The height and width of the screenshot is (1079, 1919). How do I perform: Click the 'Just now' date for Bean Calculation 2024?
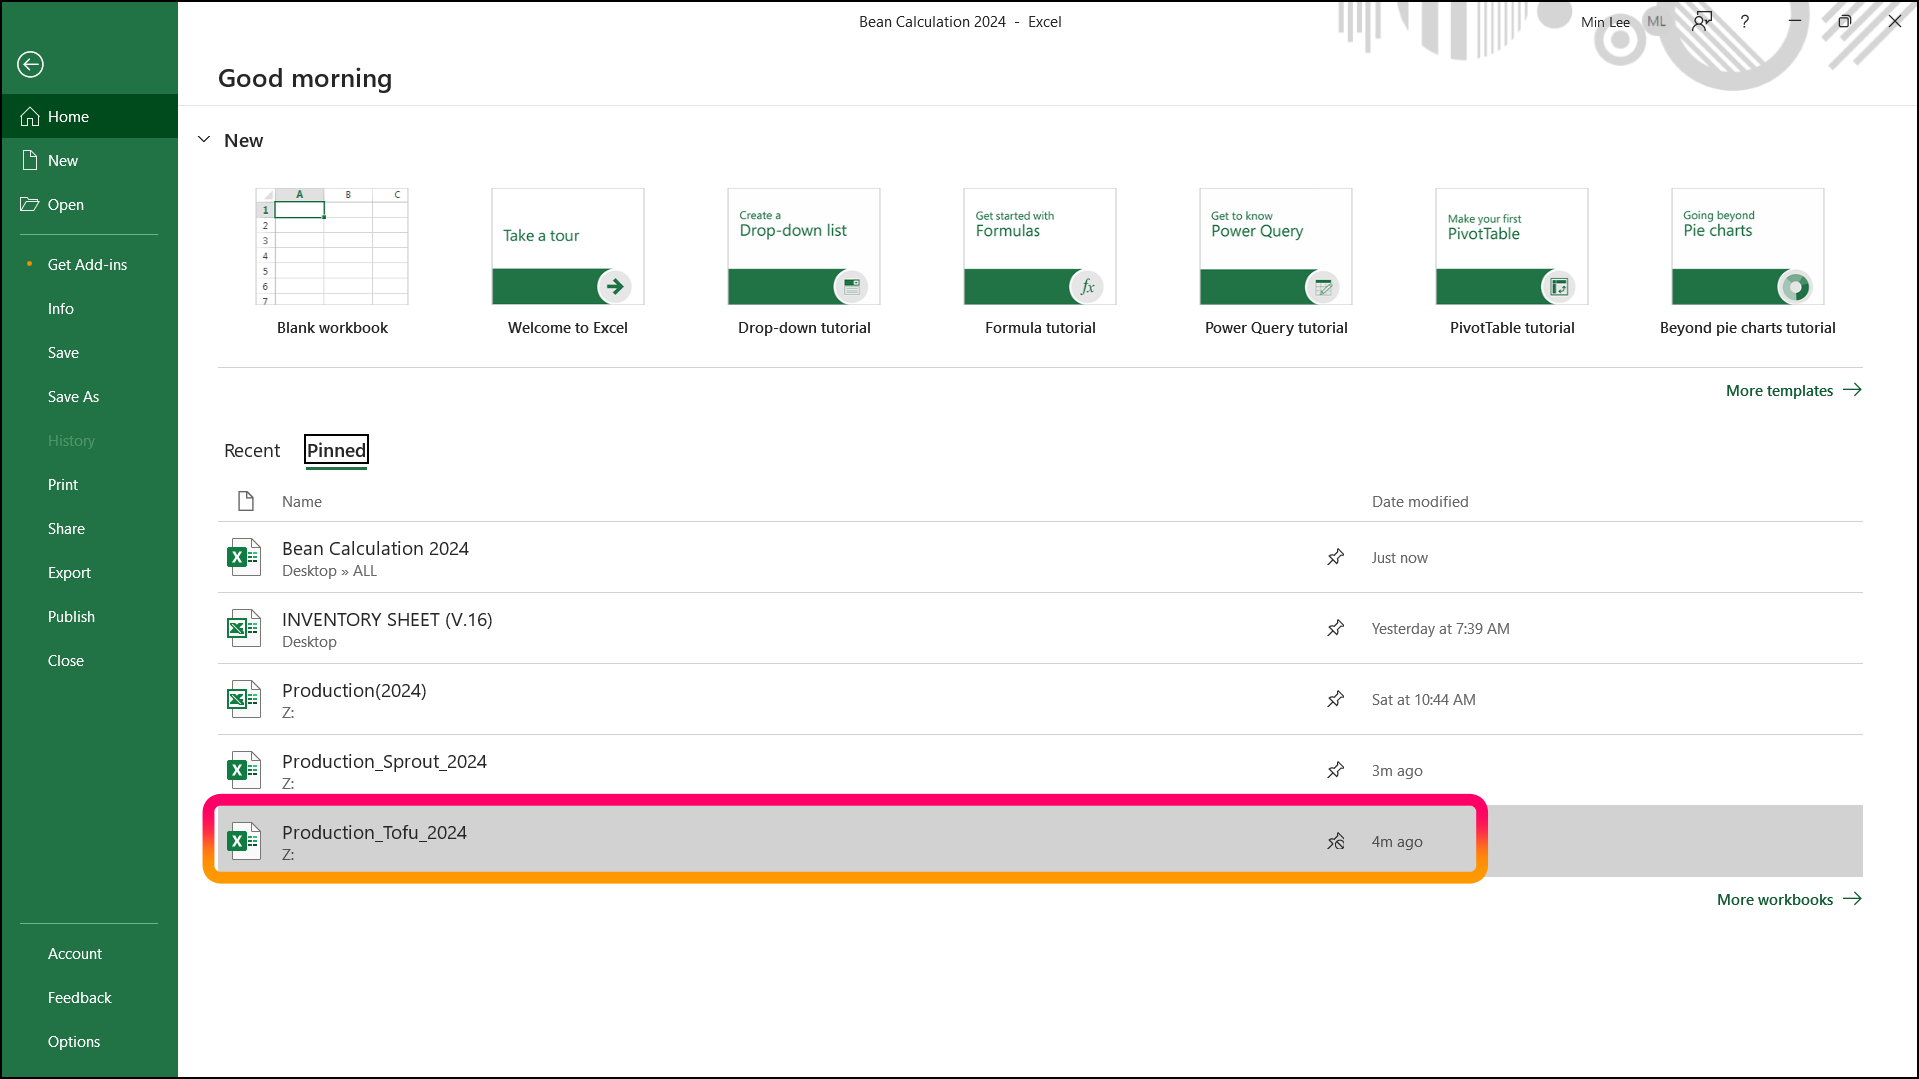[1400, 558]
